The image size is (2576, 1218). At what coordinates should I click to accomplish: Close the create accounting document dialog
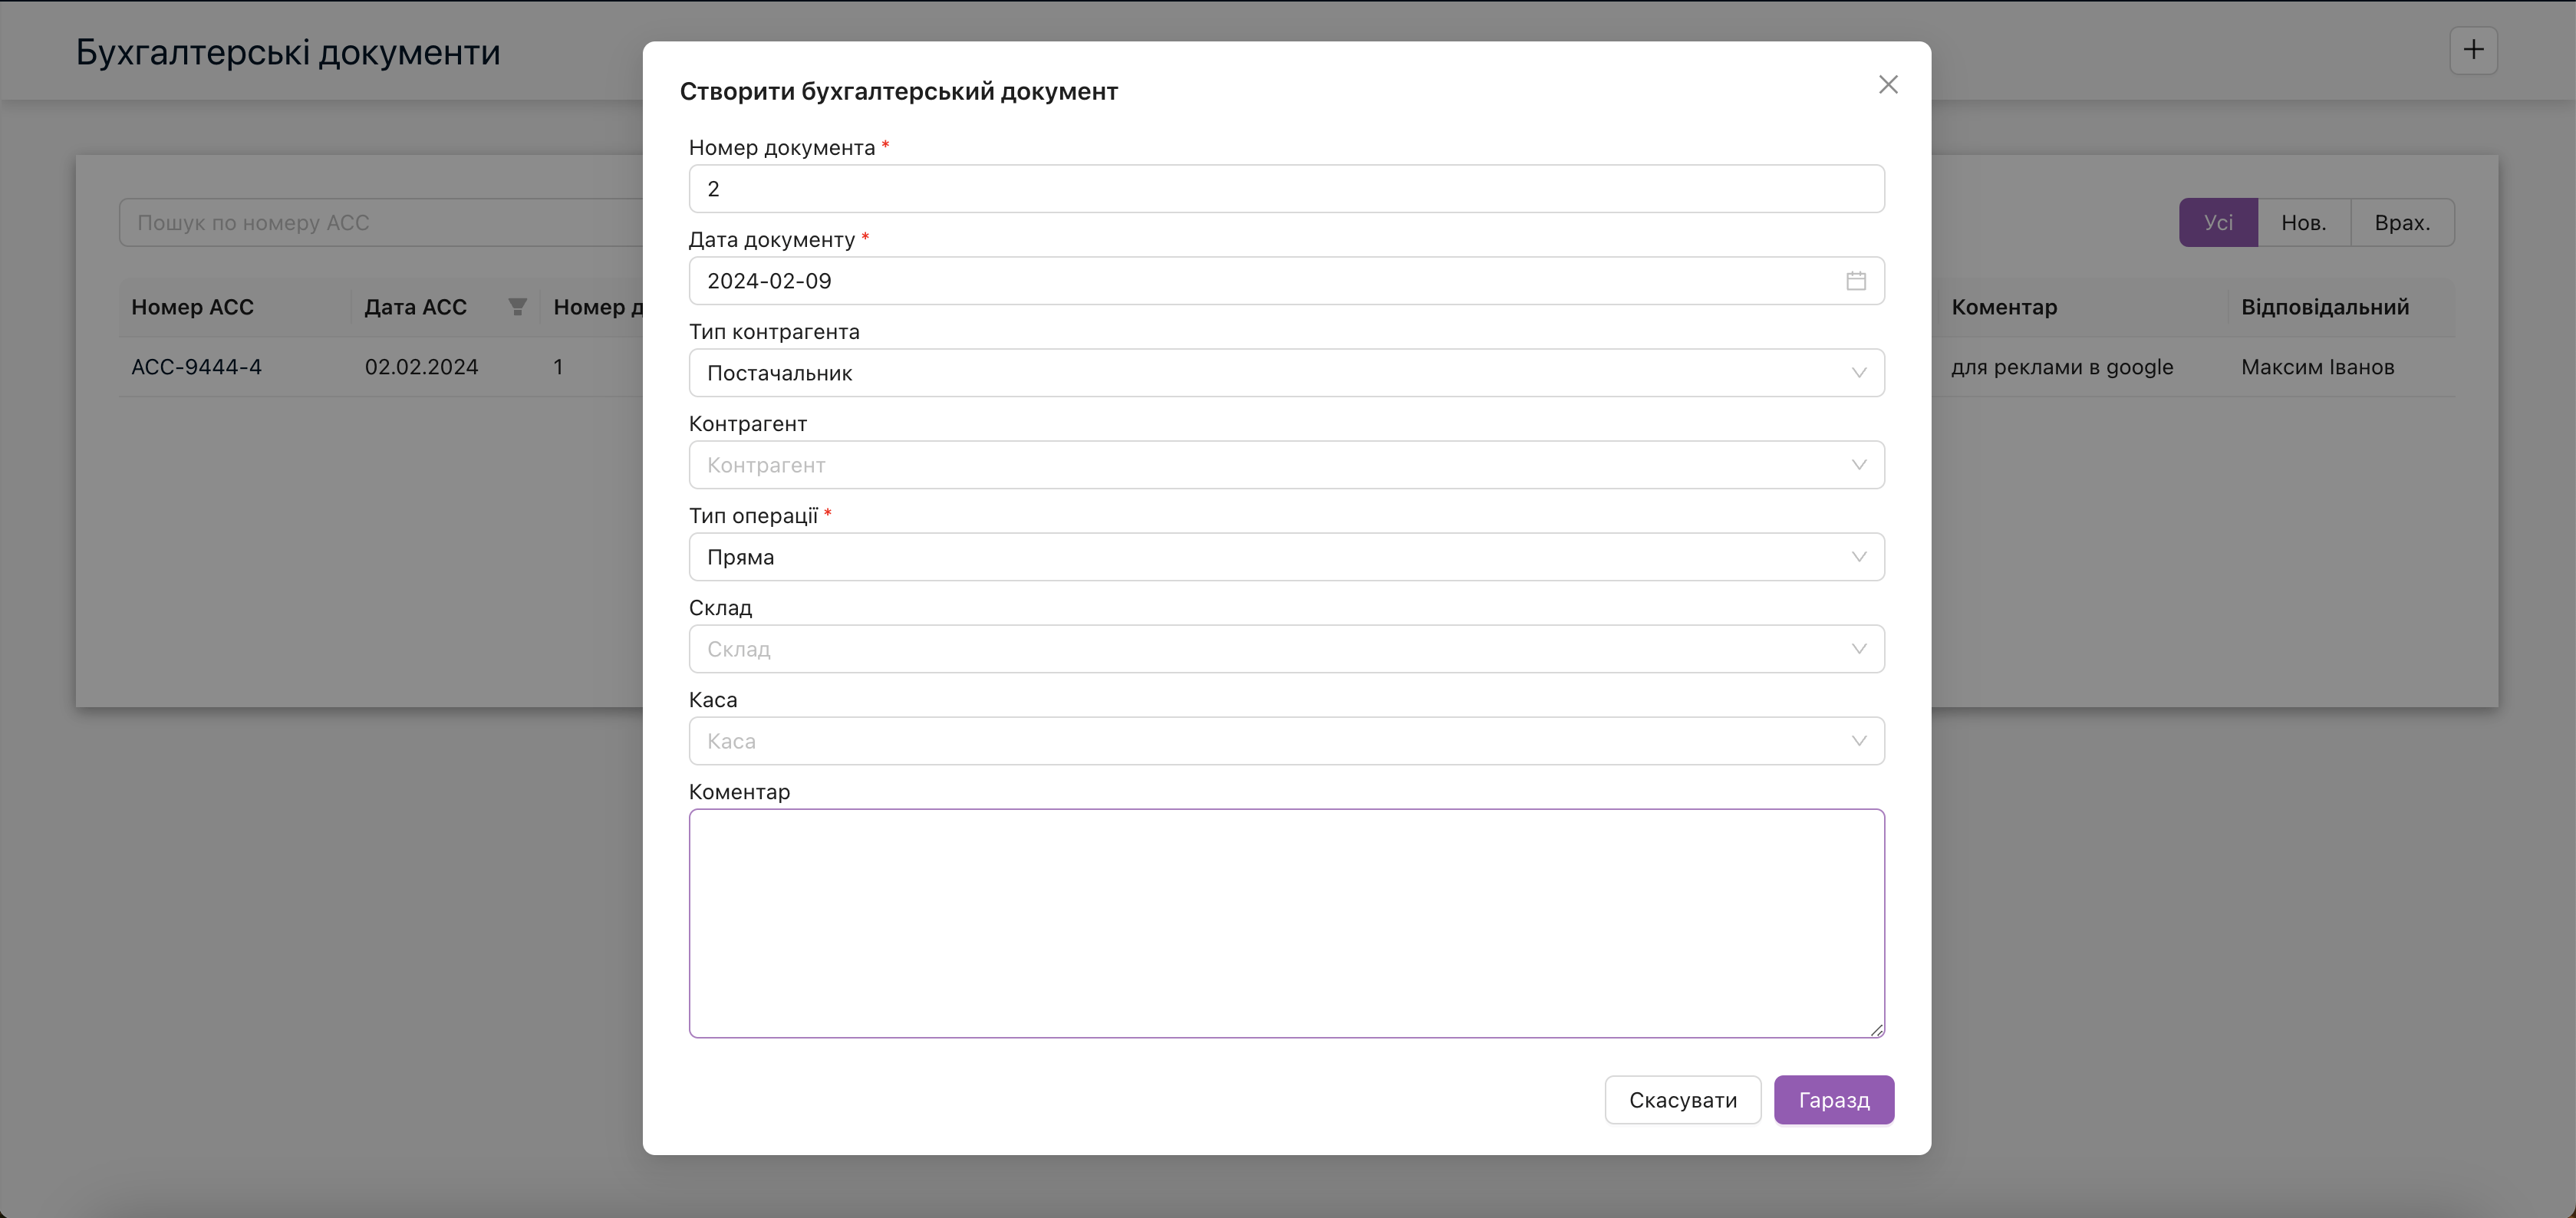[1887, 85]
